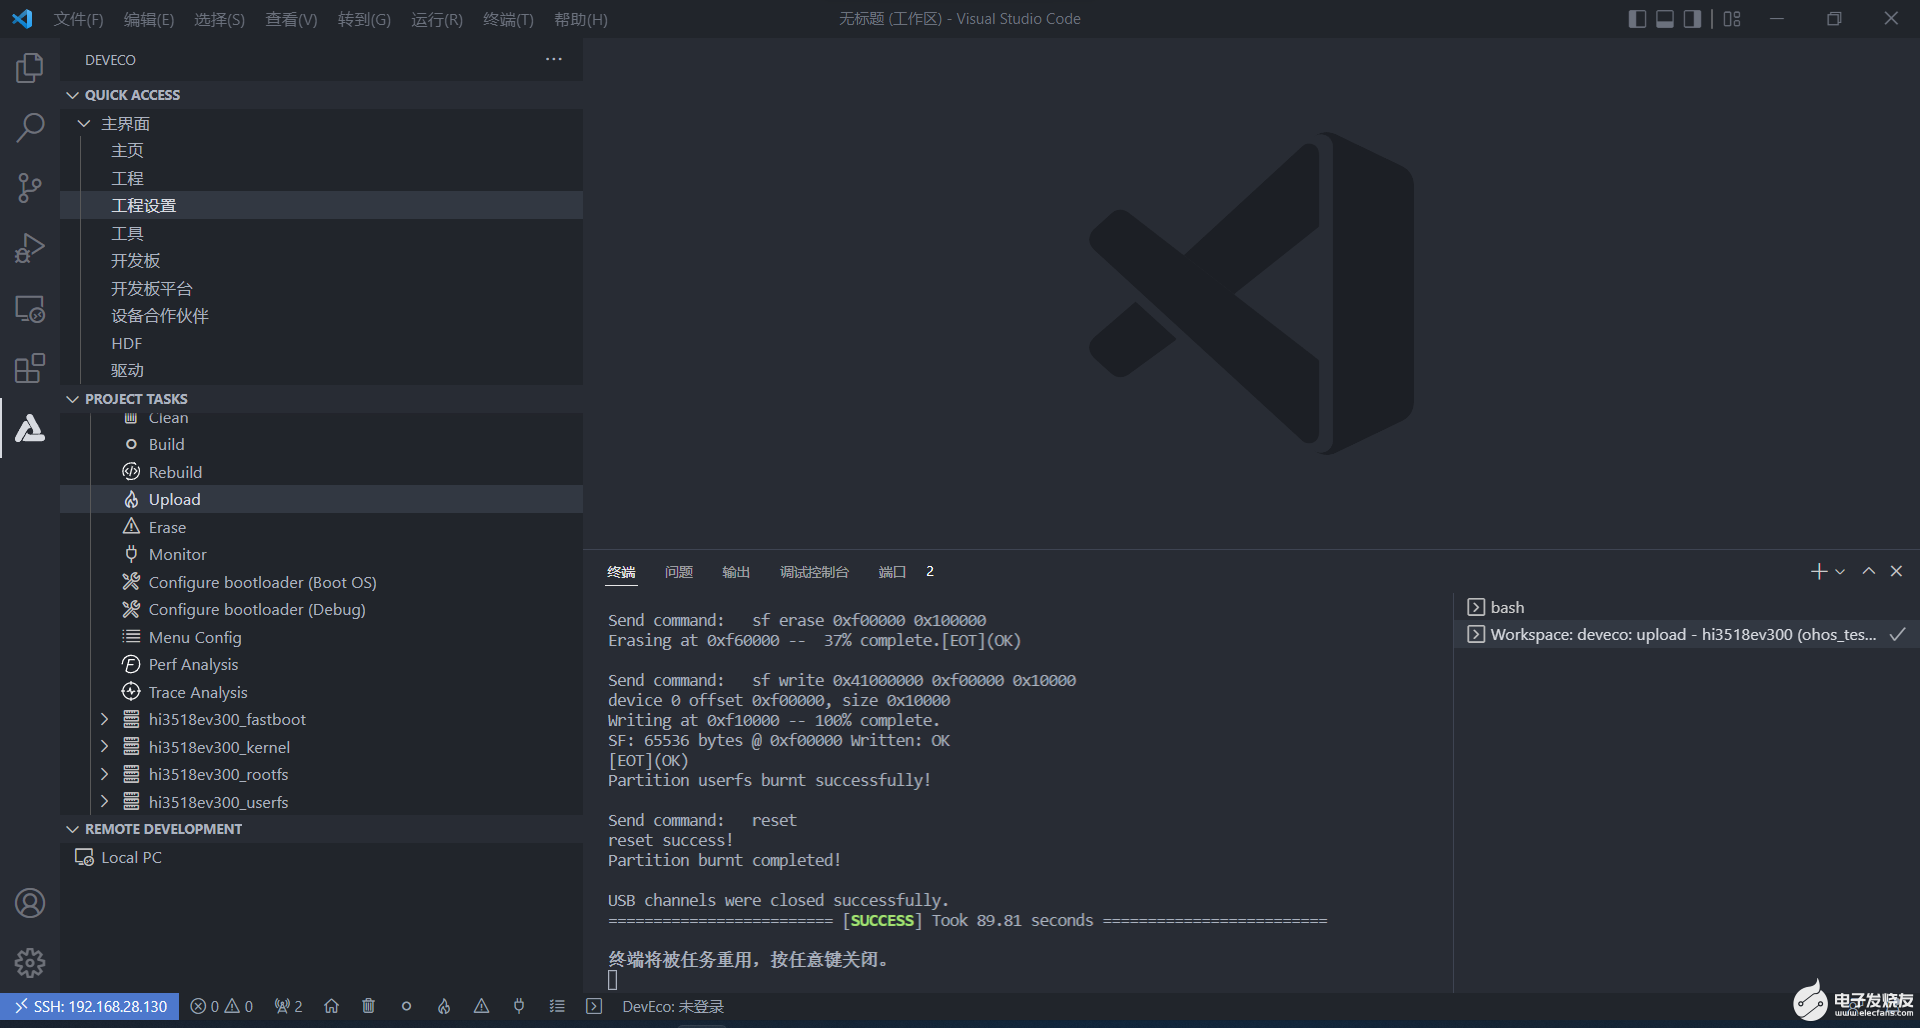
Task: Open 文件(F) menu
Action: pos(78,19)
